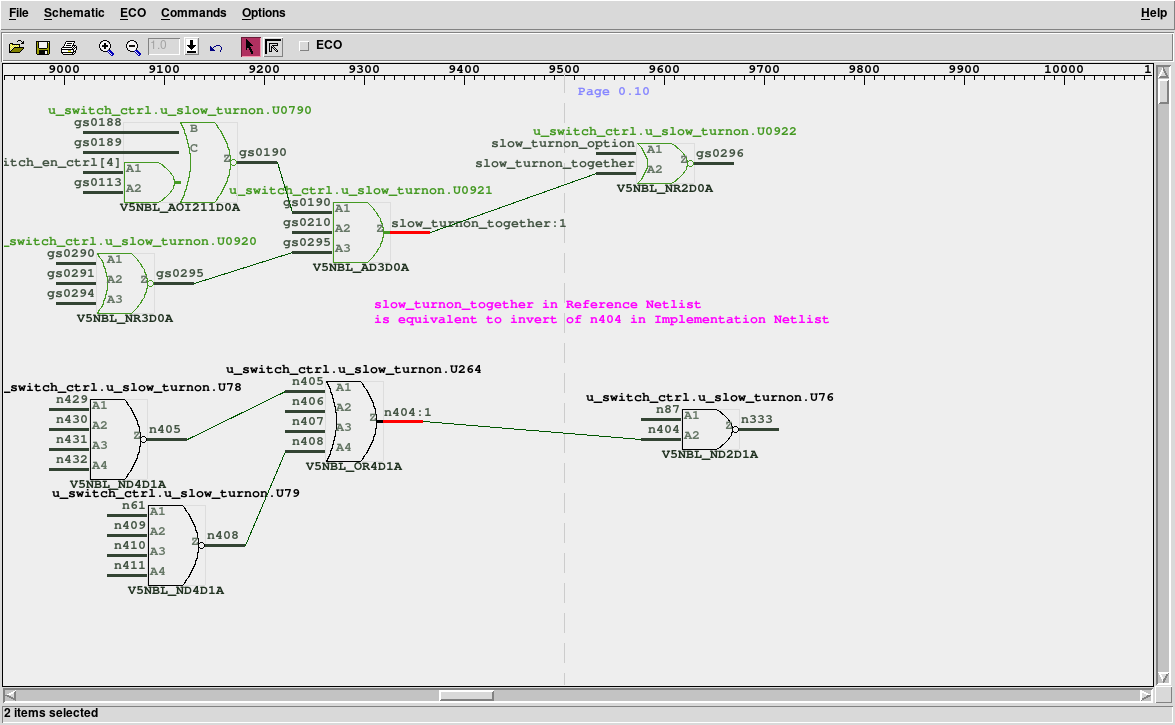The height and width of the screenshot is (725, 1175).
Task: Expand the Commands menu
Action: click(193, 13)
